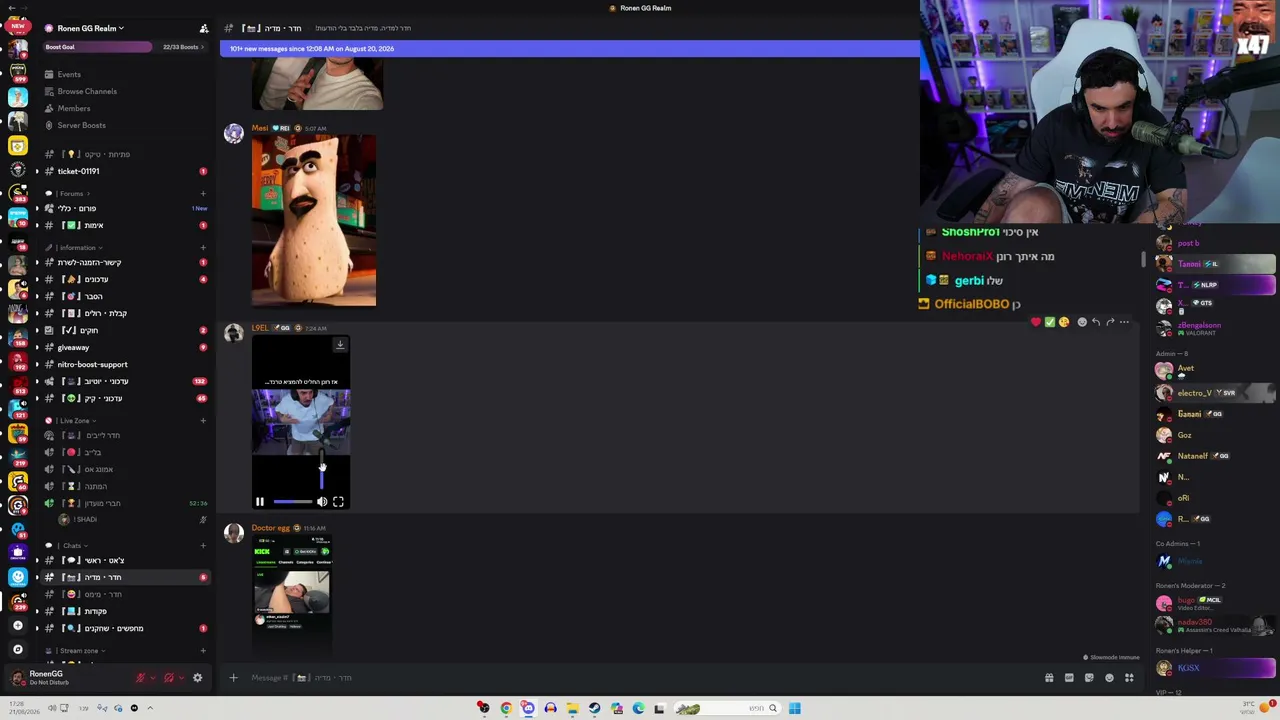
Task: Open User Settings gear icon
Action: [x=197, y=678]
